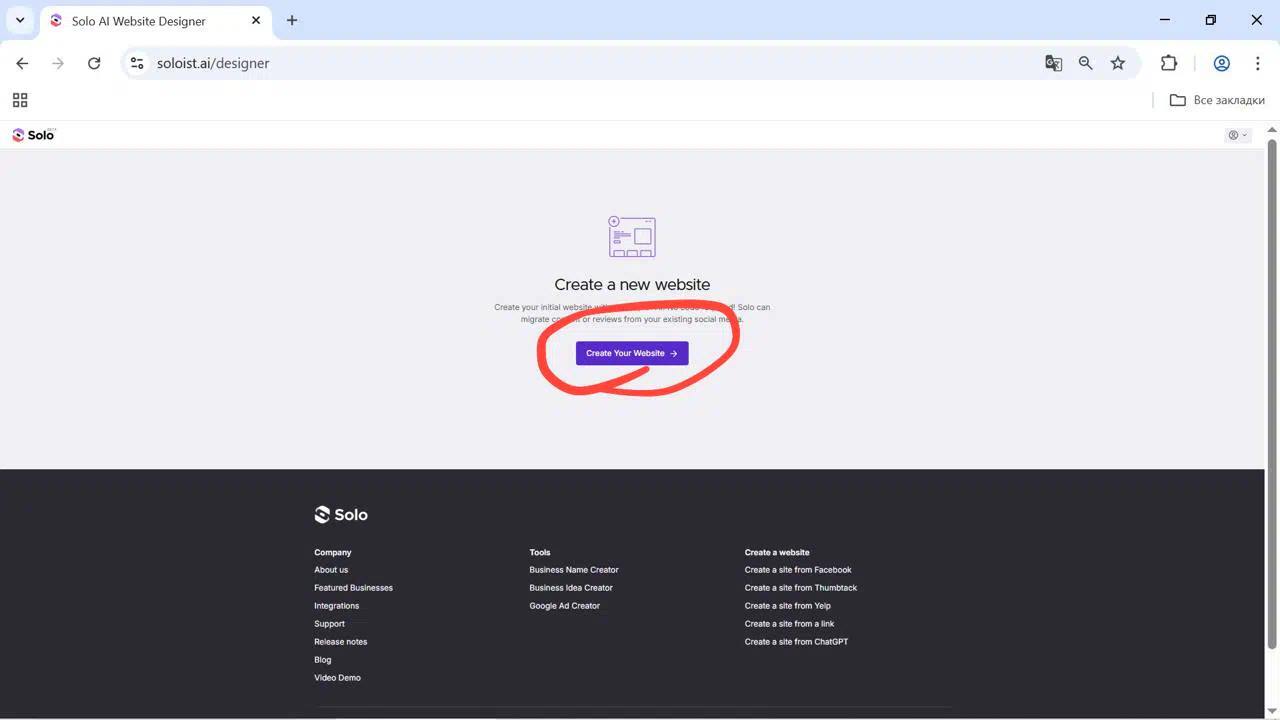Open Integrations footer link
1280x720 pixels.
tap(336, 606)
